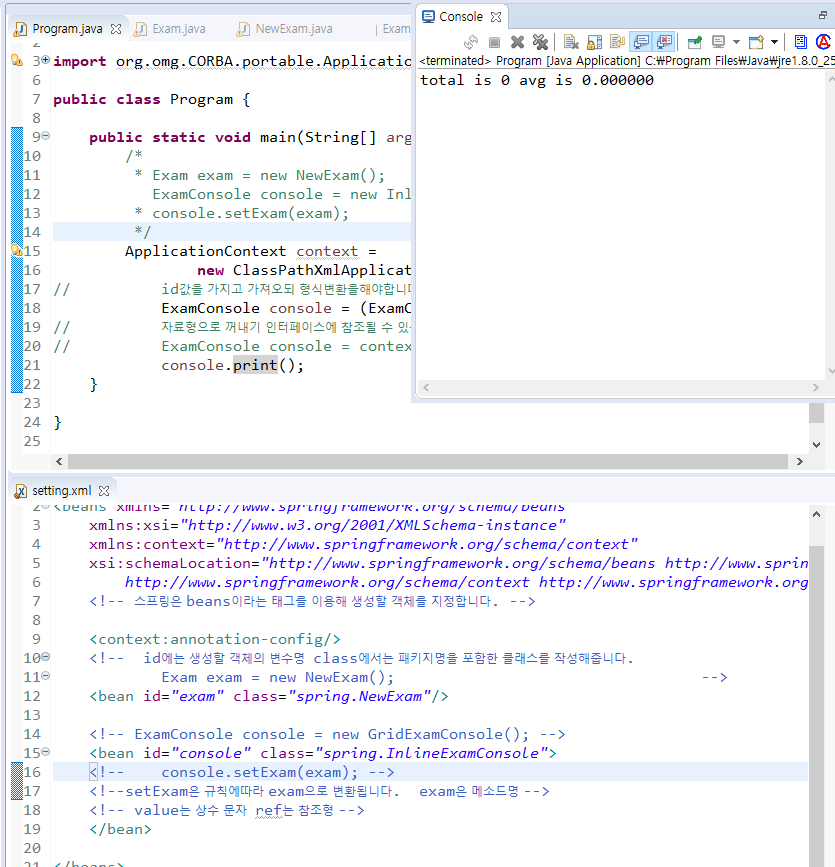Click '</bean>' closing tag on XML line 19
Image resolution: width=835 pixels, height=867 pixels.
pos(121,829)
